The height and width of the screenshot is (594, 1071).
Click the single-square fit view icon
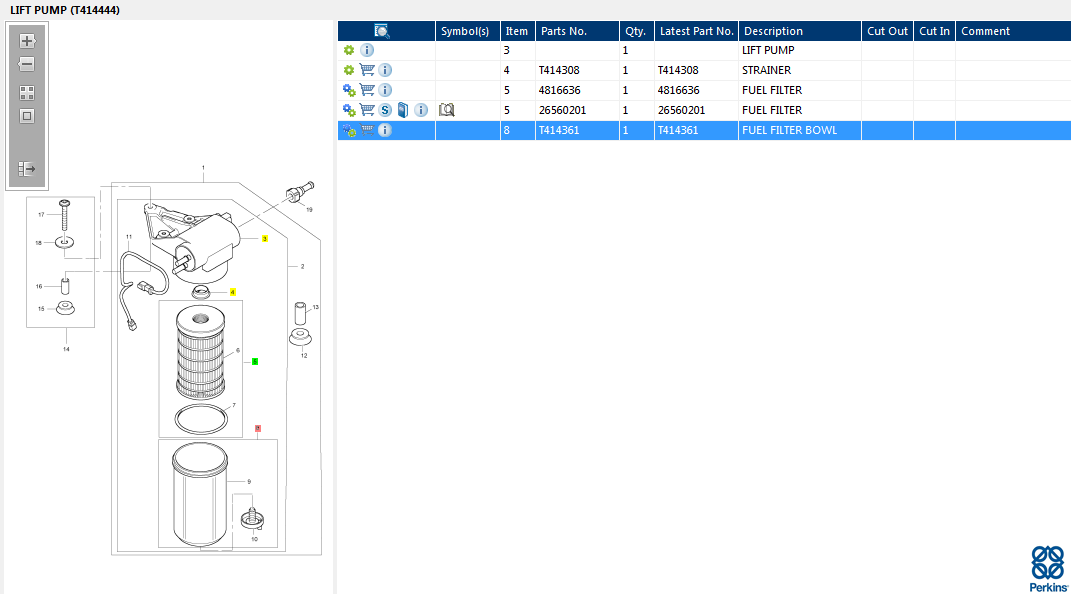point(27,116)
